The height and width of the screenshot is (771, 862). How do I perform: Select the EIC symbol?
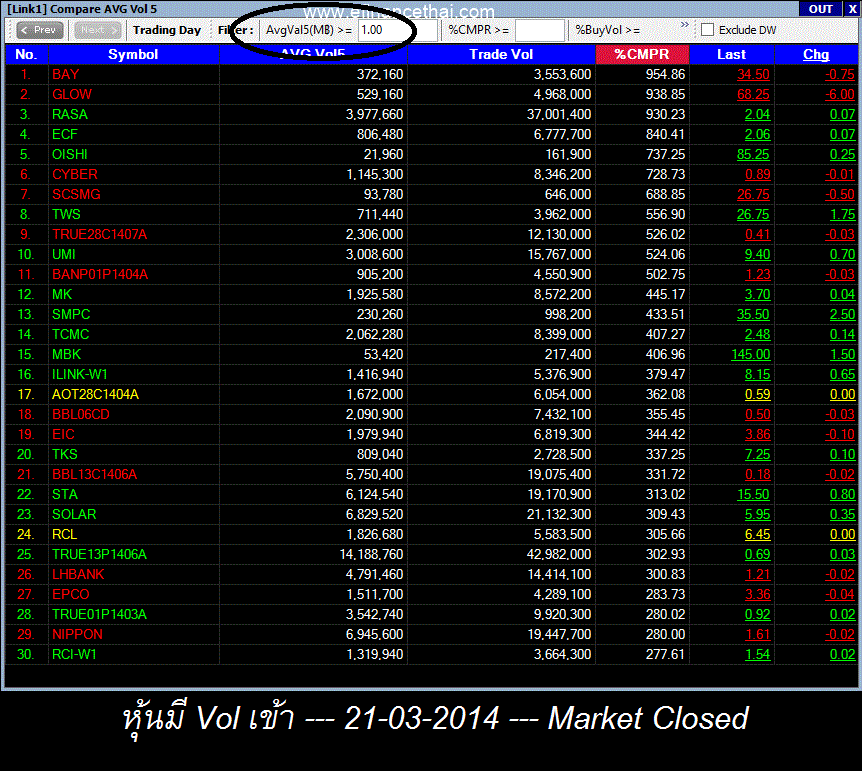click(x=63, y=434)
